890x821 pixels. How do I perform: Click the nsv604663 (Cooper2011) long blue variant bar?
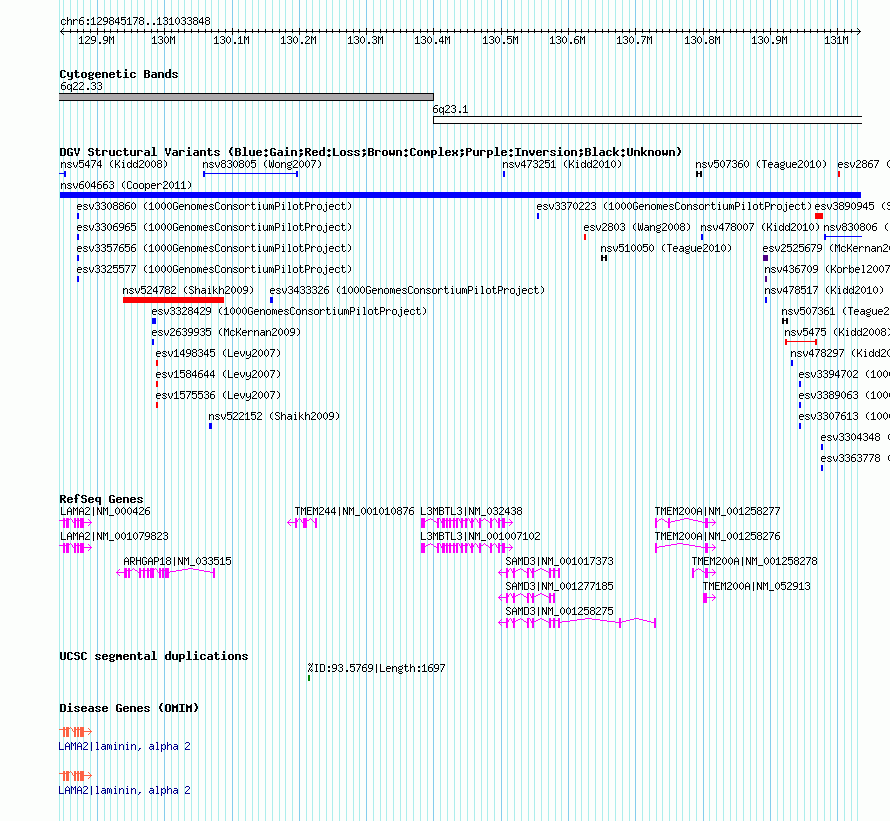[x=460, y=195]
